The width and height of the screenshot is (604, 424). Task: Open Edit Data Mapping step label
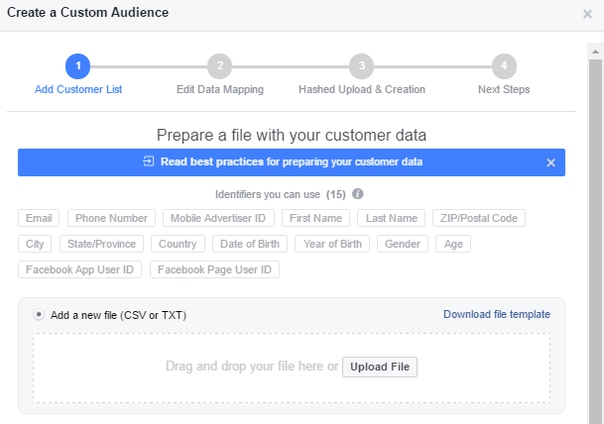(220, 89)
